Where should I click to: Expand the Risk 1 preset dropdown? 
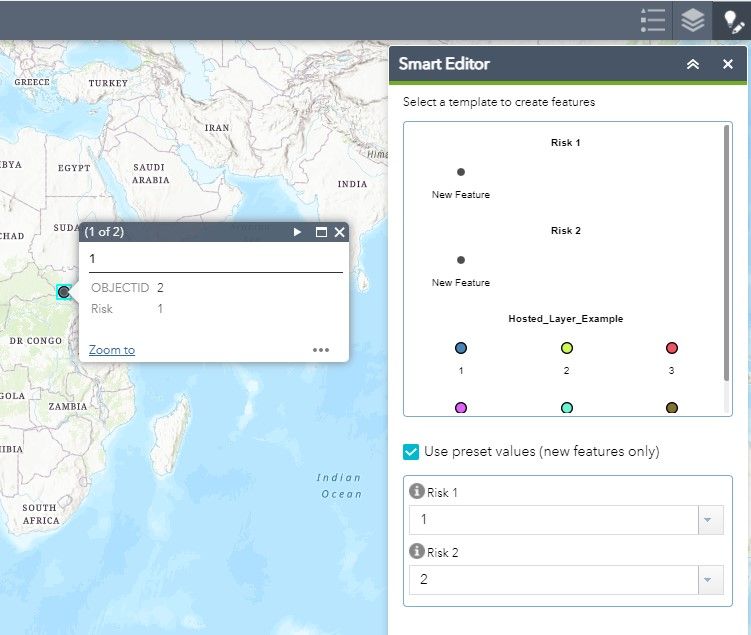[710, 520]
